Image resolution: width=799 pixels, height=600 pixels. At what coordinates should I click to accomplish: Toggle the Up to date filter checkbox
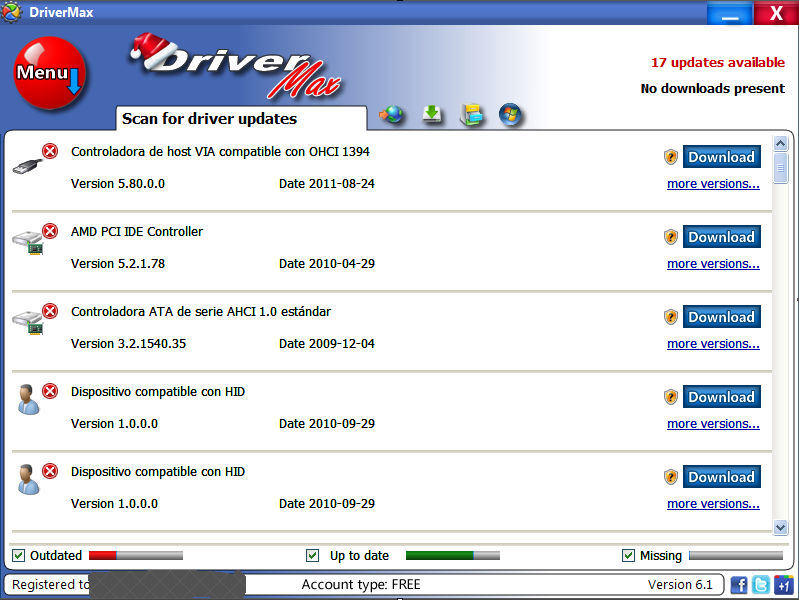pyautogui.click(x=312, y=555)
